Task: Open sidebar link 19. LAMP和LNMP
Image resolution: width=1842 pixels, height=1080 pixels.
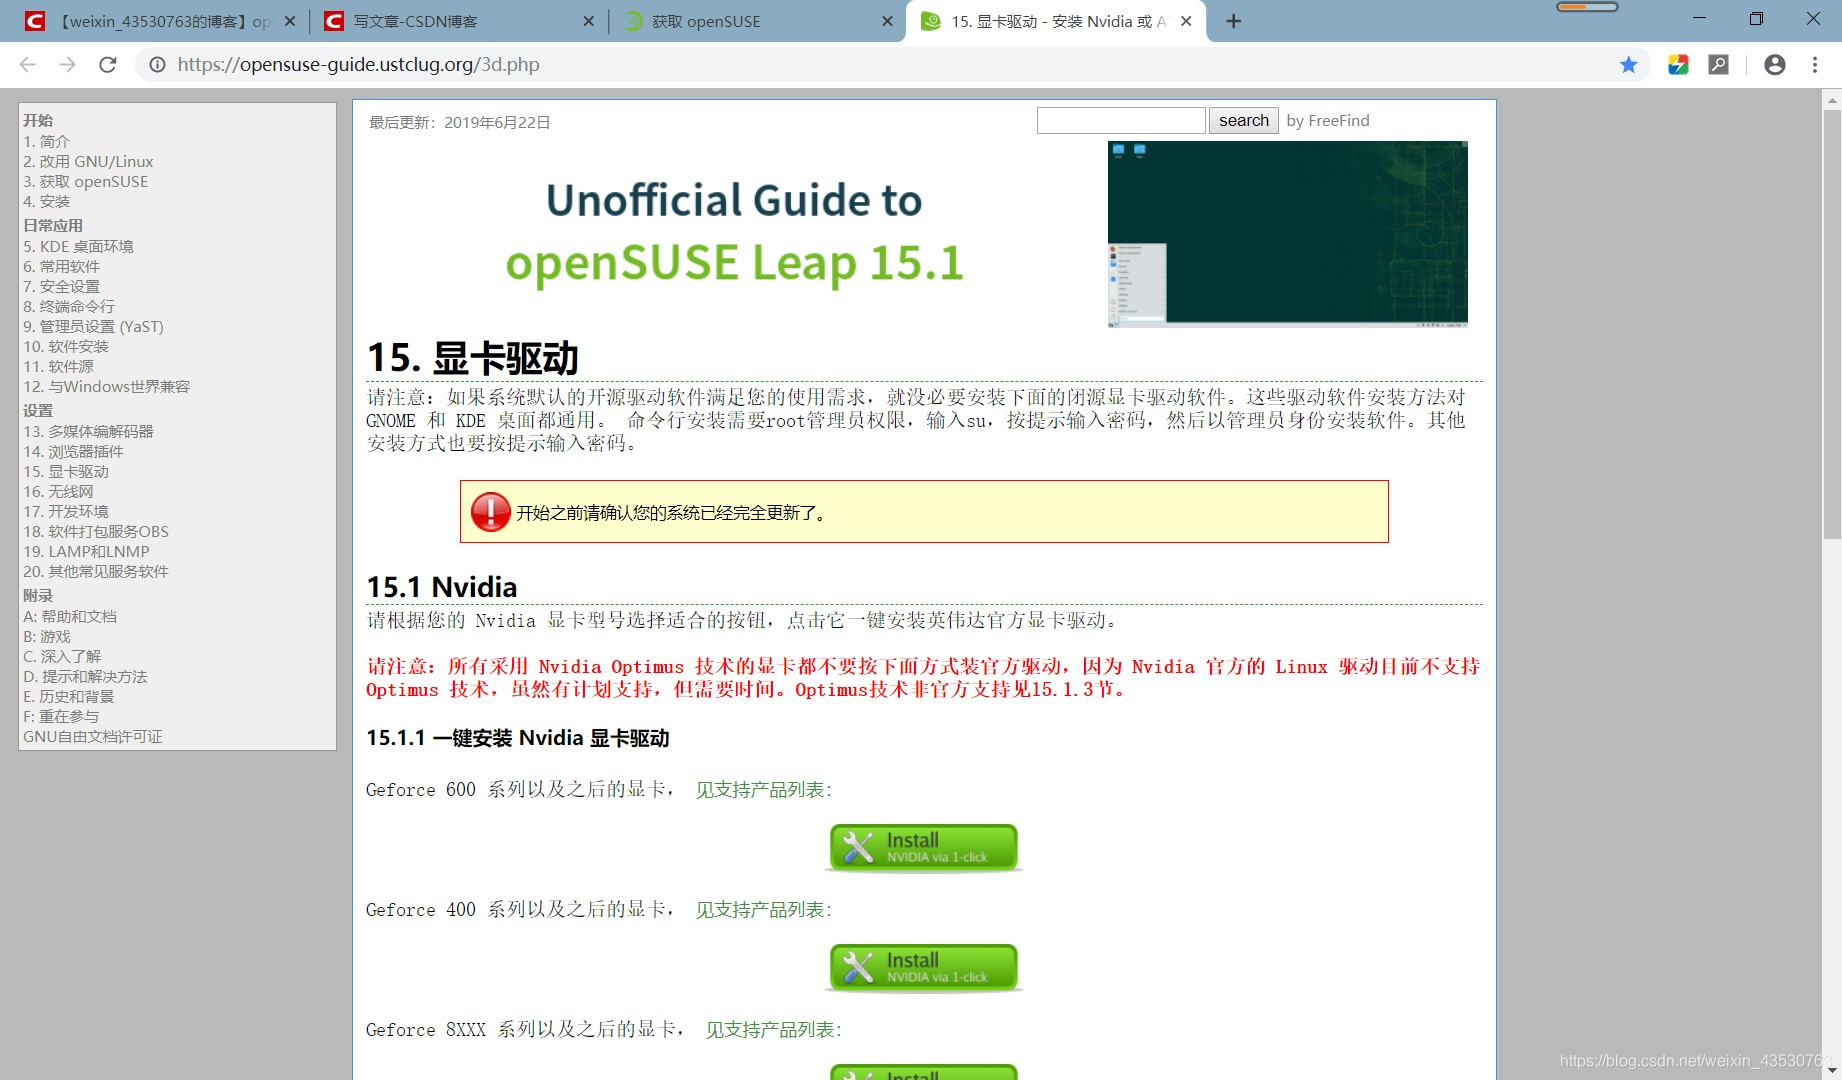Action: click(86, 552)
